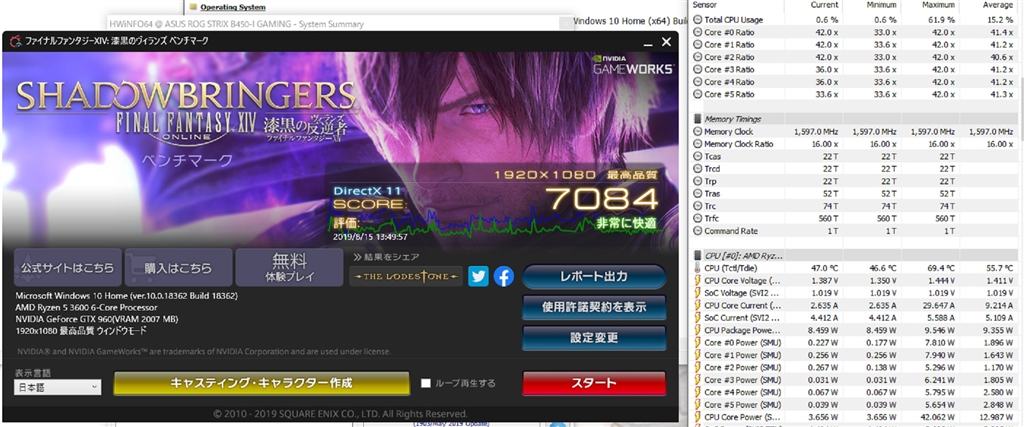Click the icon beside Total CPU Usage

click(698, 20)
